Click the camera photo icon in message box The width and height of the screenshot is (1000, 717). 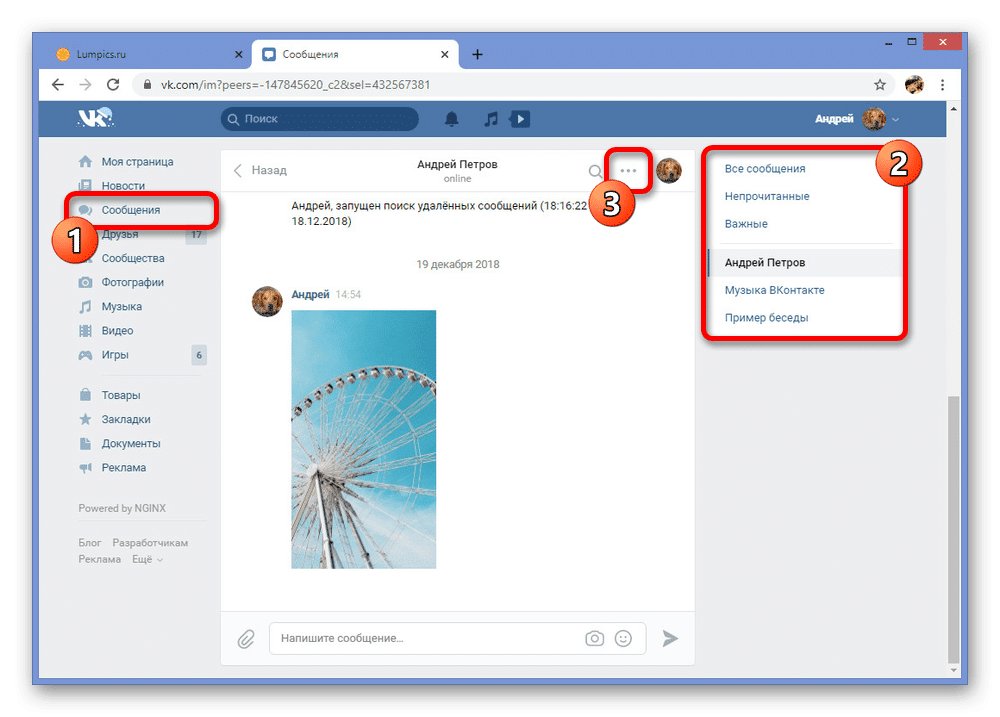point(594,638)
